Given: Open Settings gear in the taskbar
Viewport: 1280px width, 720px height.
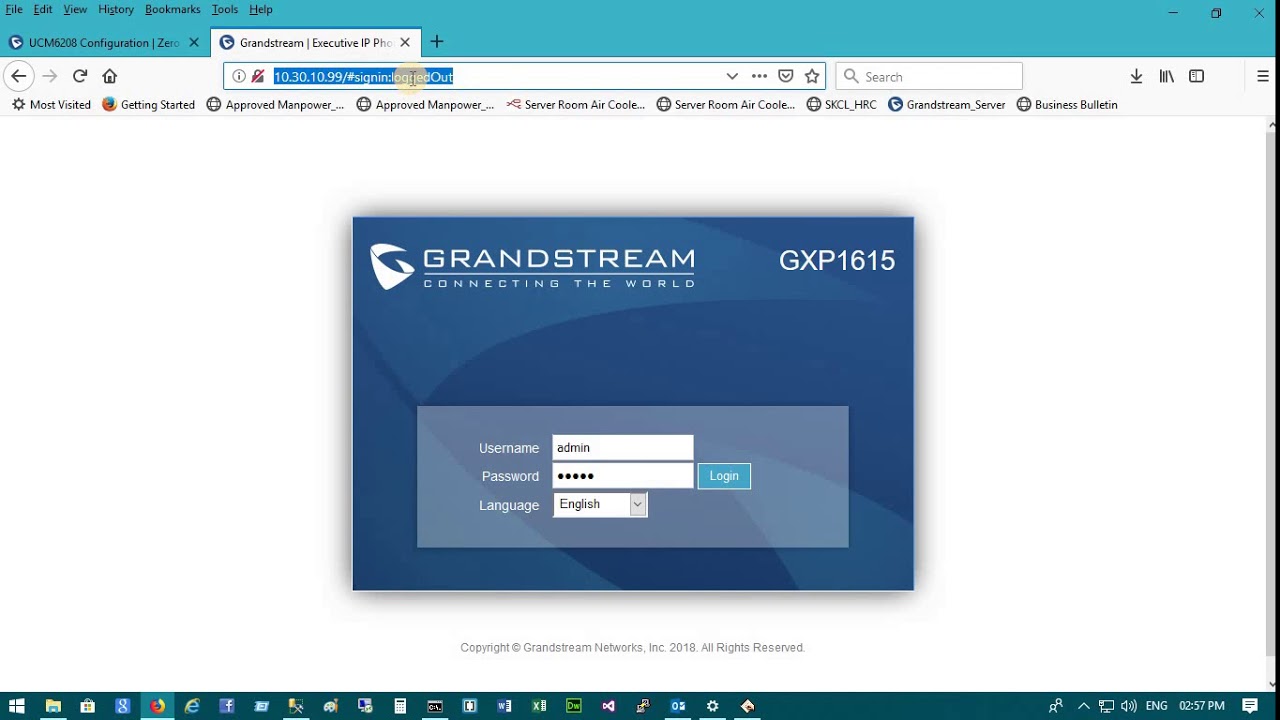Looking at the screenshot, I should coord(712,706).
